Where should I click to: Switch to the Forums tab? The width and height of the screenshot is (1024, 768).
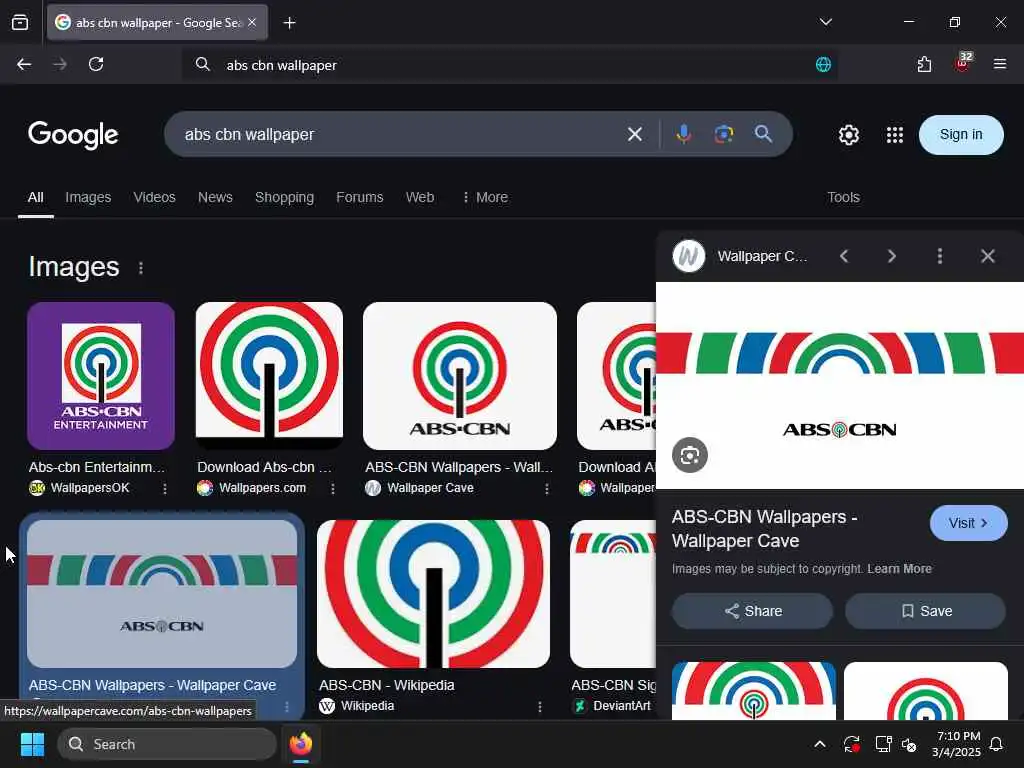(x=359, y=197)
